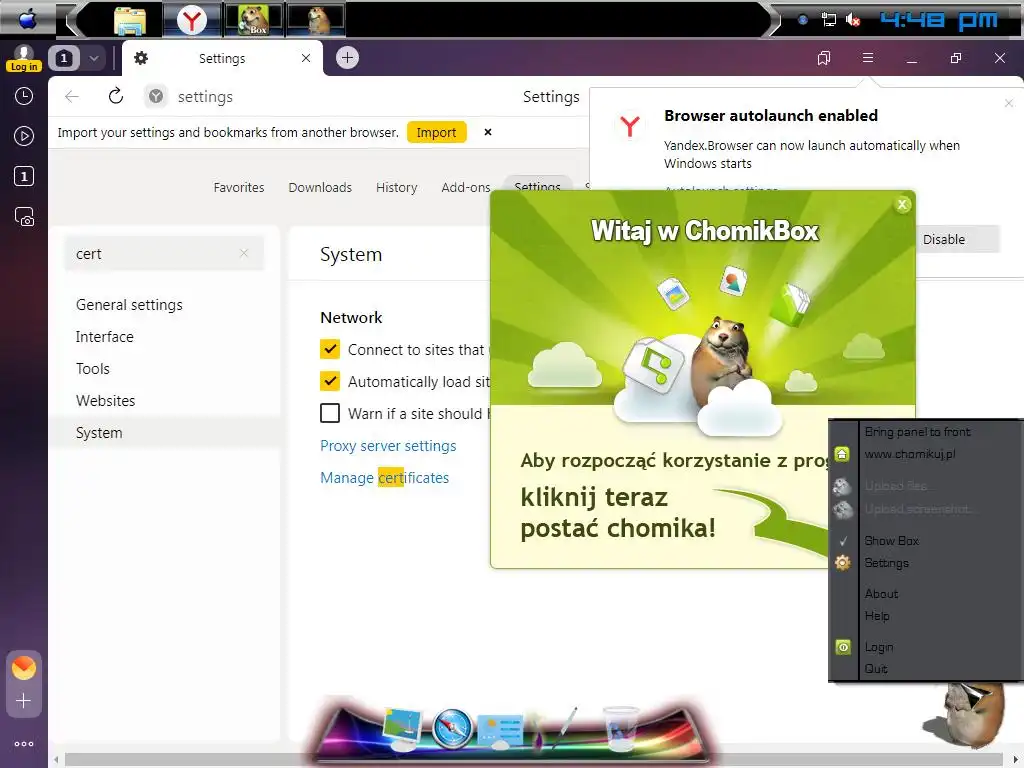Open Websites settings section

pyautogui.click(x=105, y=400)
